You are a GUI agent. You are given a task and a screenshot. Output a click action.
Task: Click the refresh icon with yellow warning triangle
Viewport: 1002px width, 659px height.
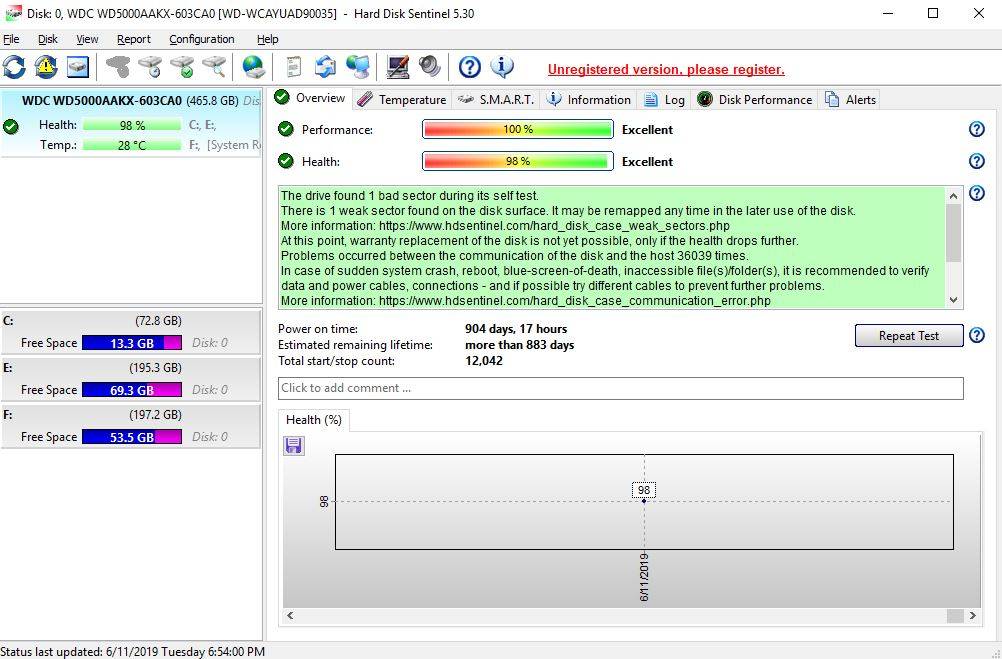coord(46,66)
